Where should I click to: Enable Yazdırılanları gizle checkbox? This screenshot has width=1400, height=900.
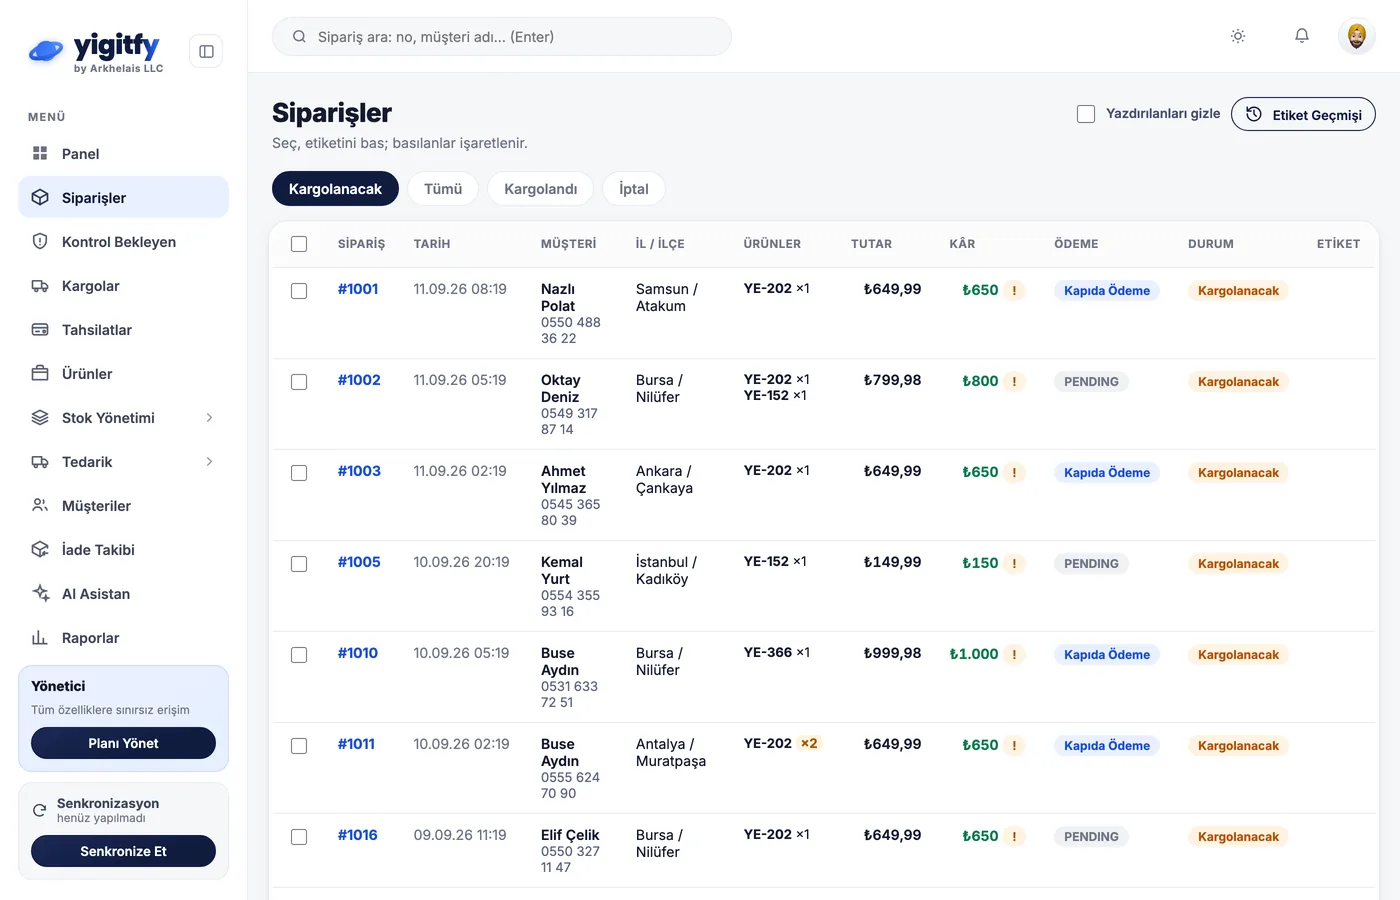pyautogui.click(x=1086, y=114)
